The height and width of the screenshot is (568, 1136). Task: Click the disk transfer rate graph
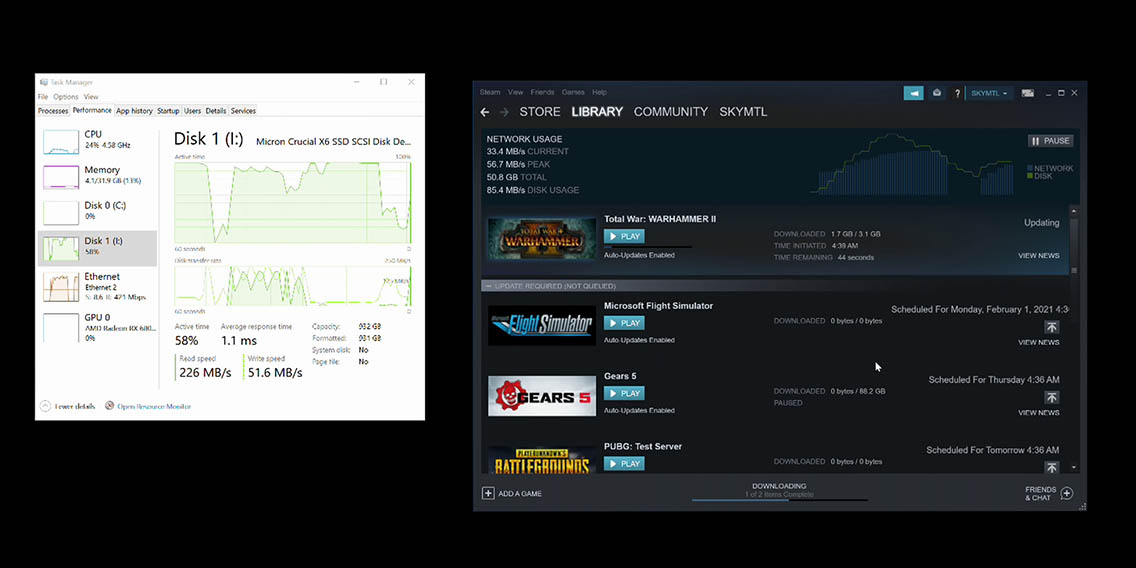click(293, 285)
